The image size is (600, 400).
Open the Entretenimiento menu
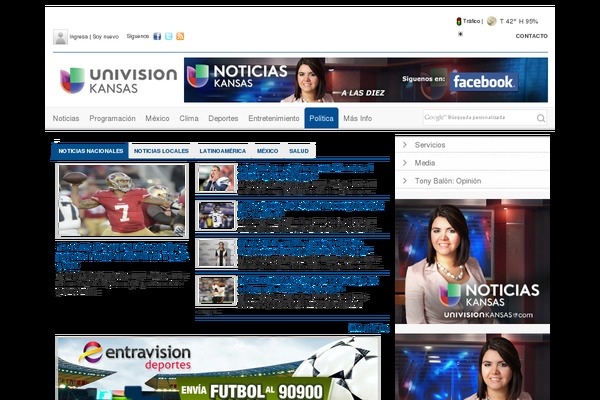[x=274, y=118]
